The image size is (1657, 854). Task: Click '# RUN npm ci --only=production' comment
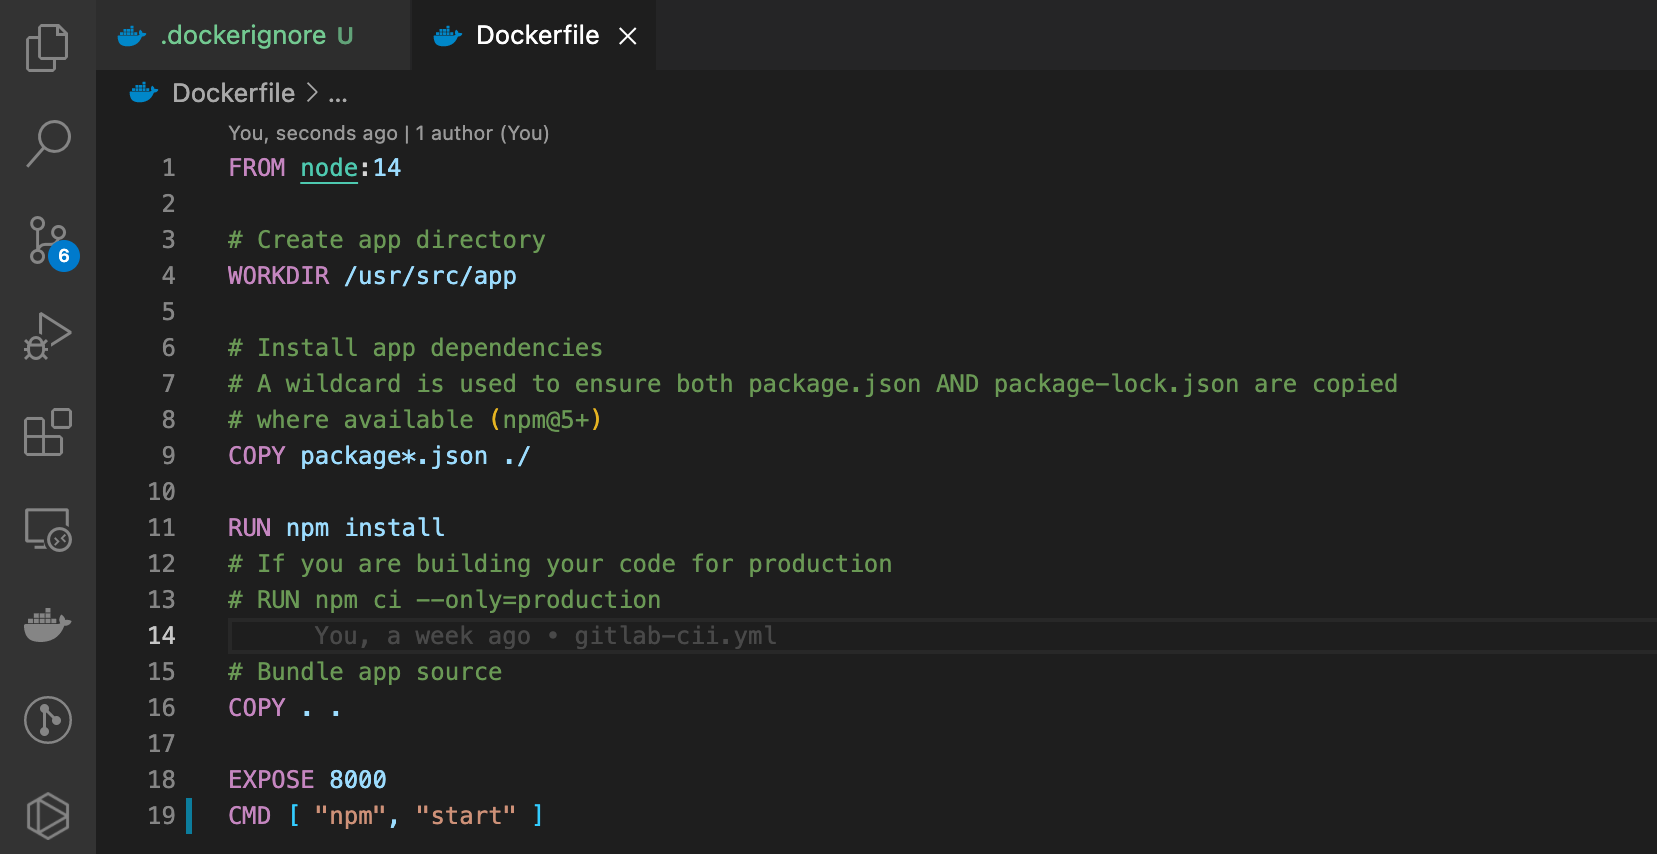coord(444,600)
